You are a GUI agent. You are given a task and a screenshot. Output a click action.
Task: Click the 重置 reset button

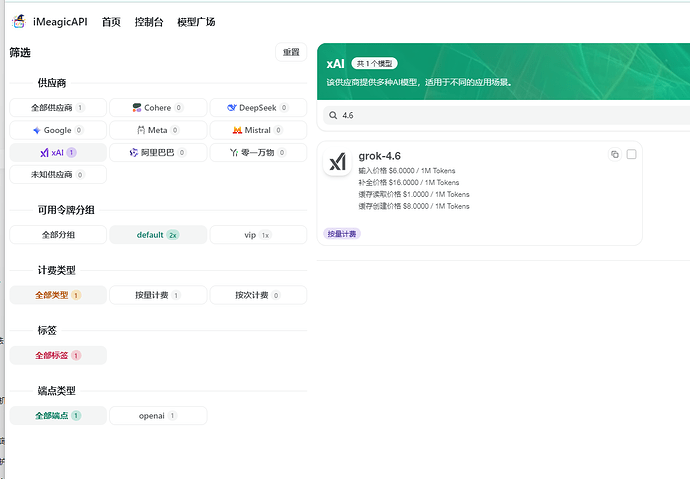[x=291, y=52]
